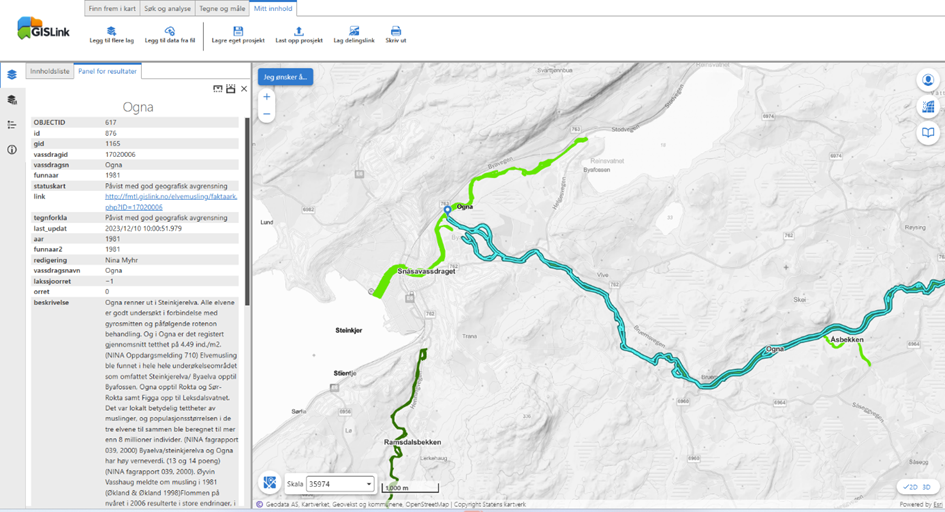Viewport: 945px width, 512px height.
Task: Click the basemap gallery button bottom-left of map
Action: tap(269, 484)
